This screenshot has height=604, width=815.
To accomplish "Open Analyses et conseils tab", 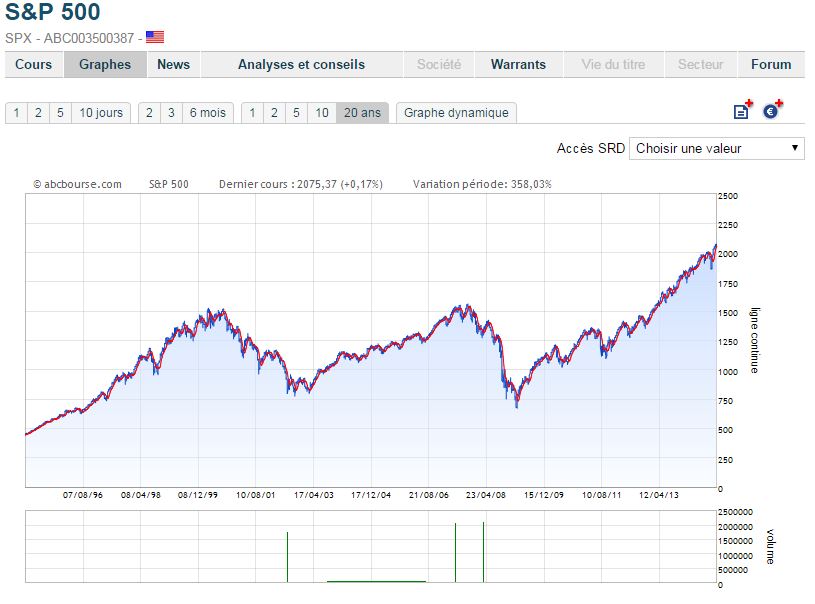I will pos(301,64).
